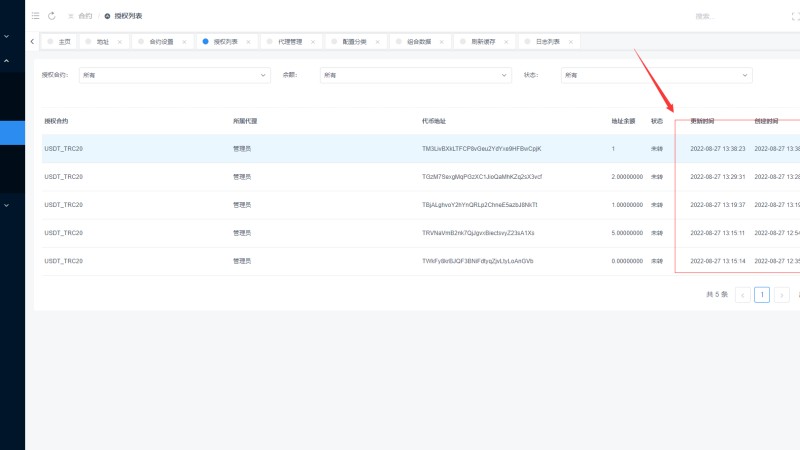The width and height of the screenshot is (800, 450).
Task: Click update time 2022-08-27 13:15:11
Action: click(717, 233)
